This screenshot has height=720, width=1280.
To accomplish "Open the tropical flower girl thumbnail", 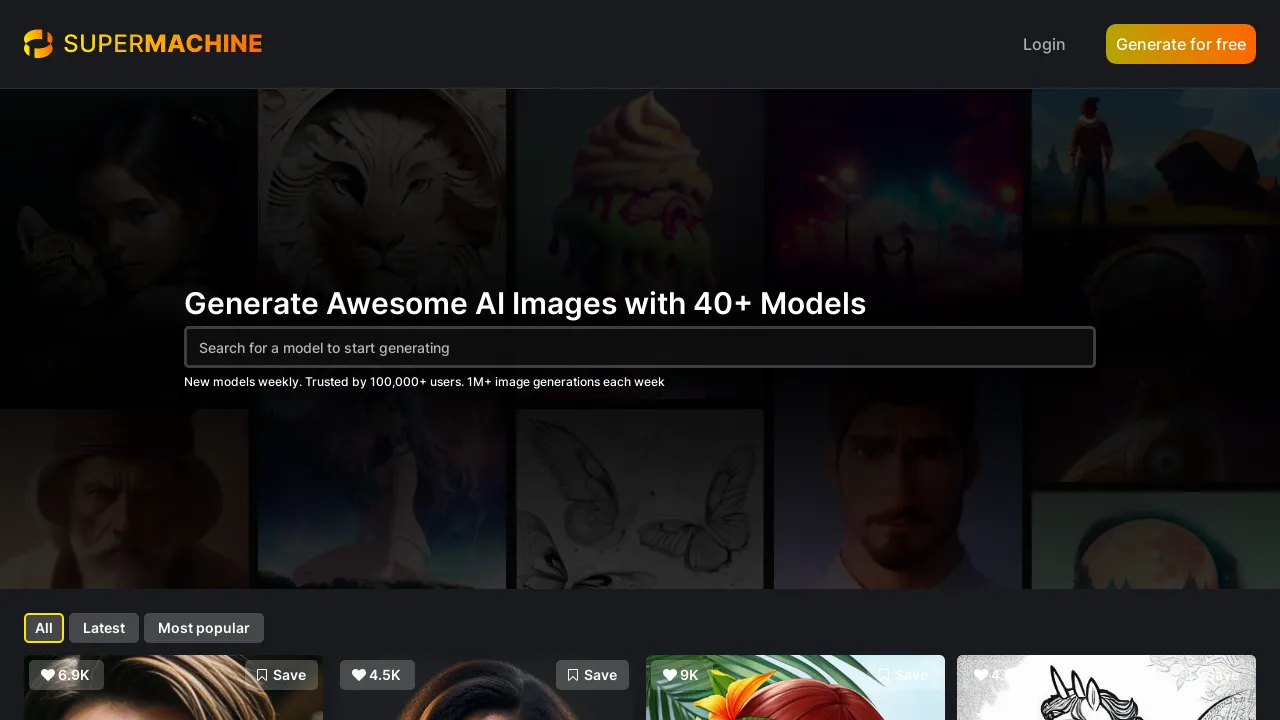I will (795, 700).
